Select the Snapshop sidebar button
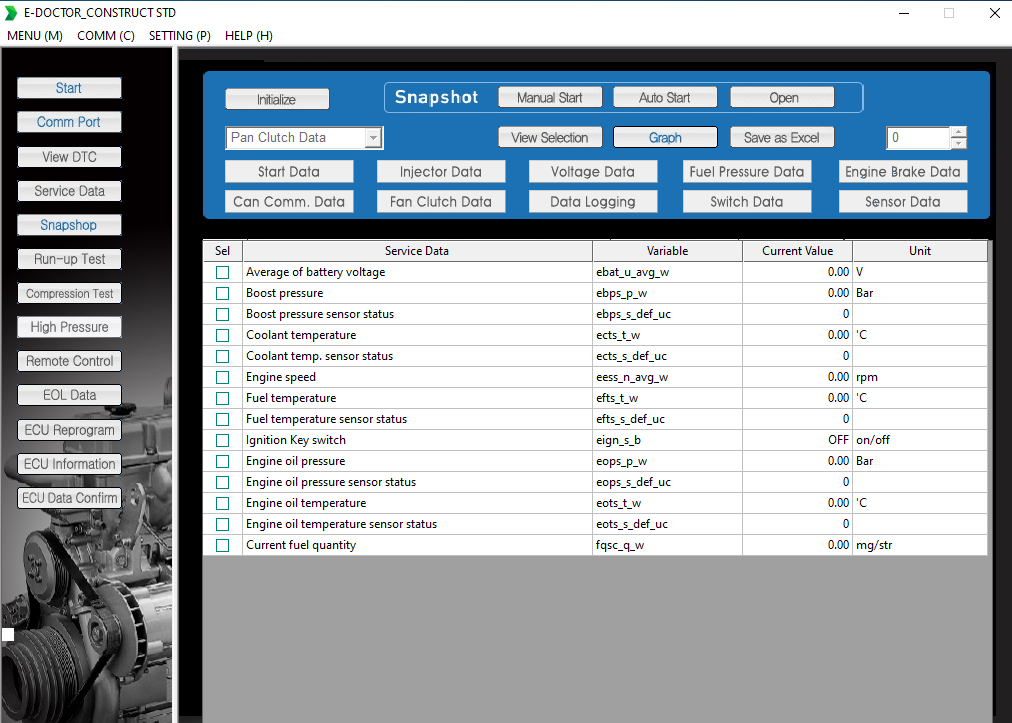Screen dimensions: 1012x723 (x=69, y=225)
